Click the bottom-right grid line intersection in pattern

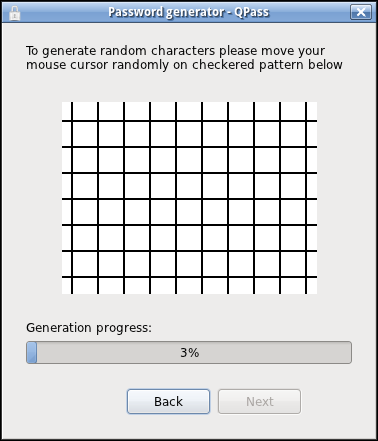pos(306,277)
